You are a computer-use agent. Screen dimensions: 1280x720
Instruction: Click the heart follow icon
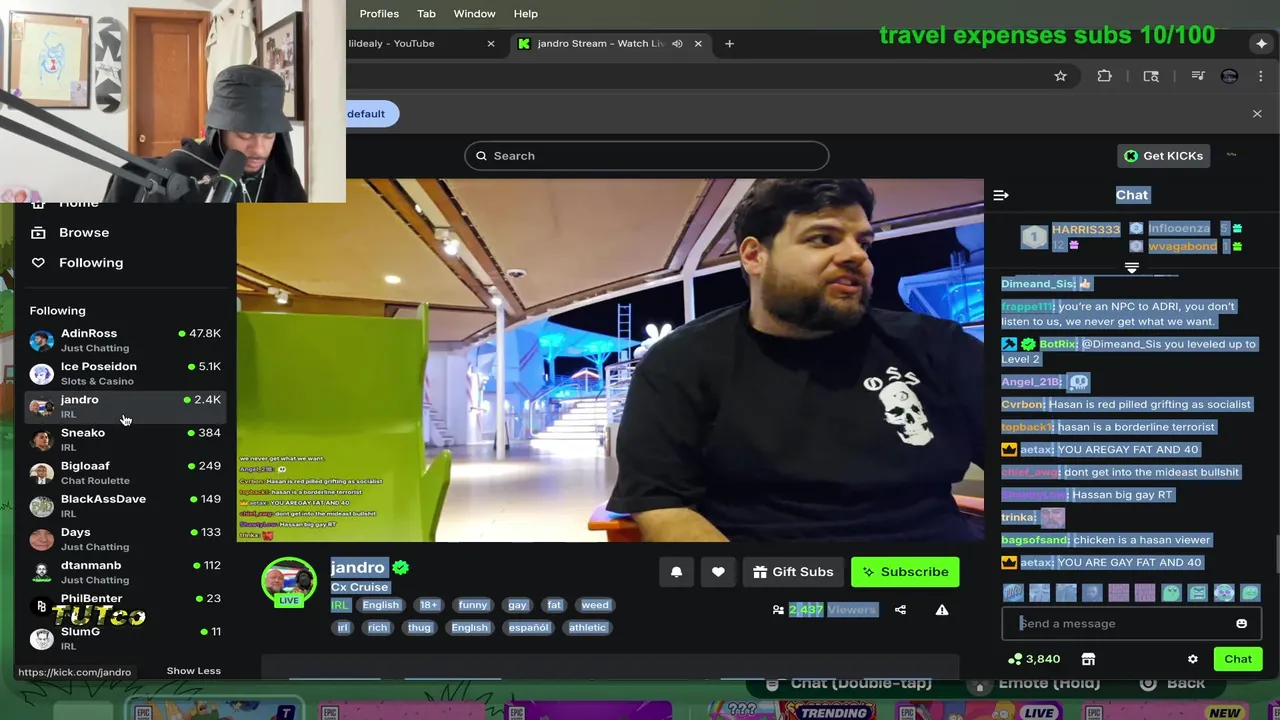point(718,572)
